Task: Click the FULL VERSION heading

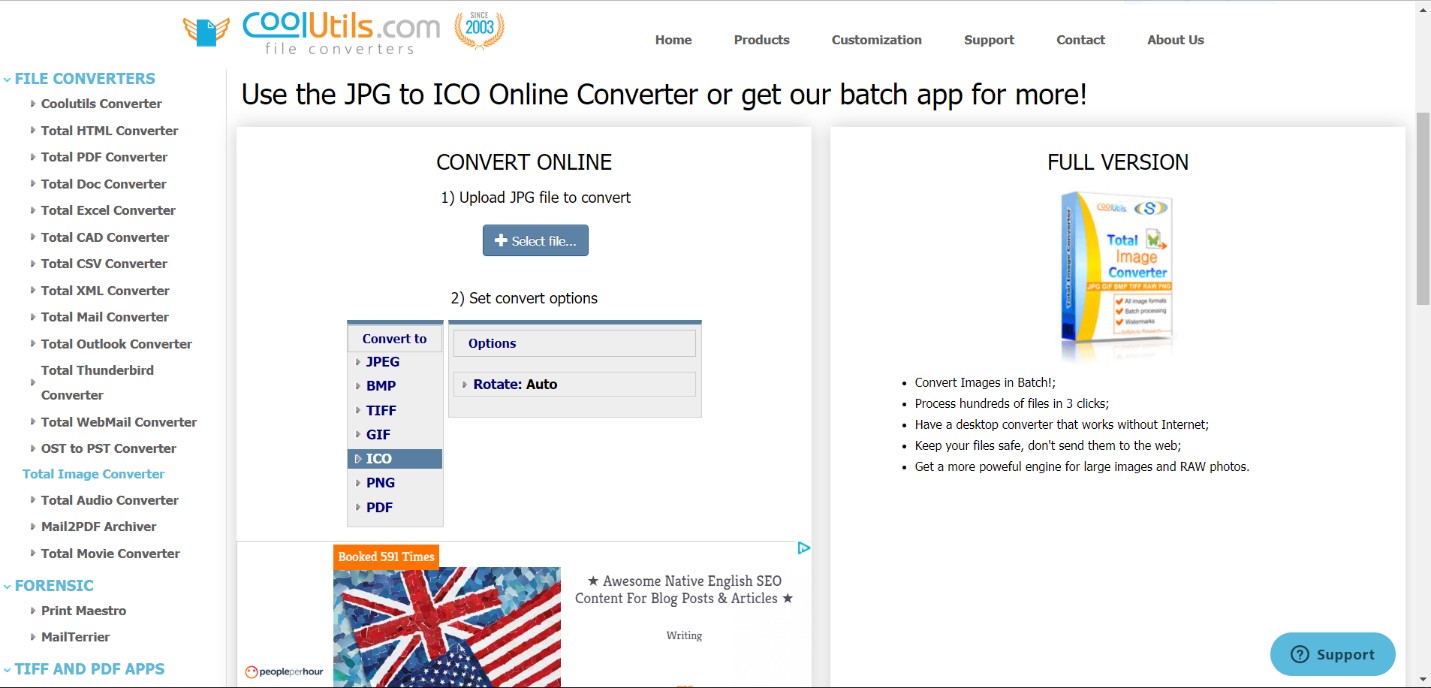Action: (1118, 162)
